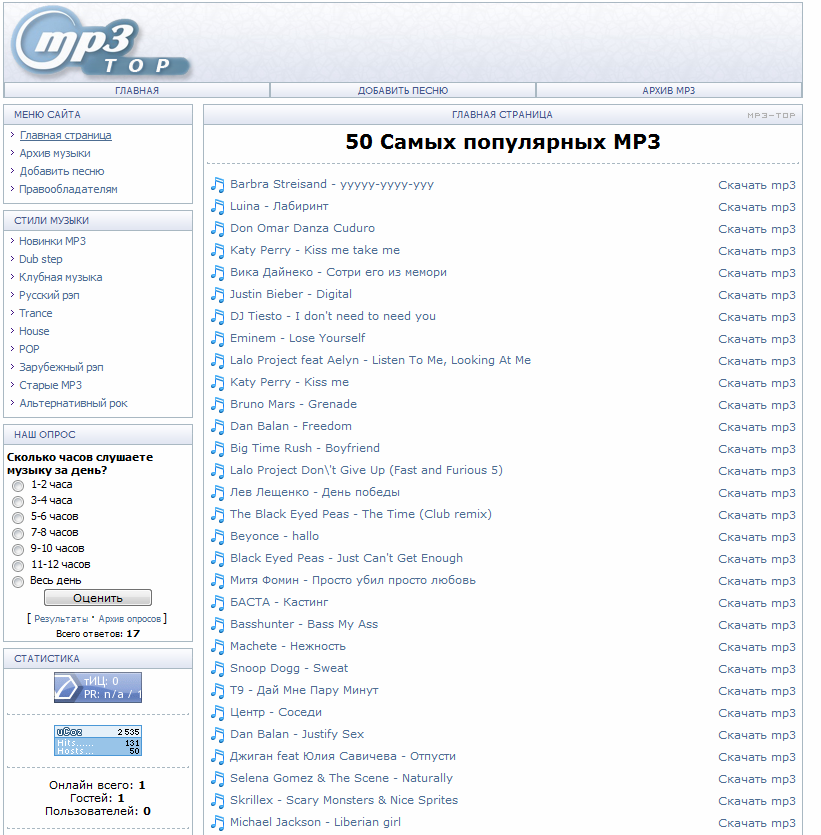Click note icon for Snoop Dogg - Sweat
The width and height of the screenshot is (821, 835).
click(217, 668)
